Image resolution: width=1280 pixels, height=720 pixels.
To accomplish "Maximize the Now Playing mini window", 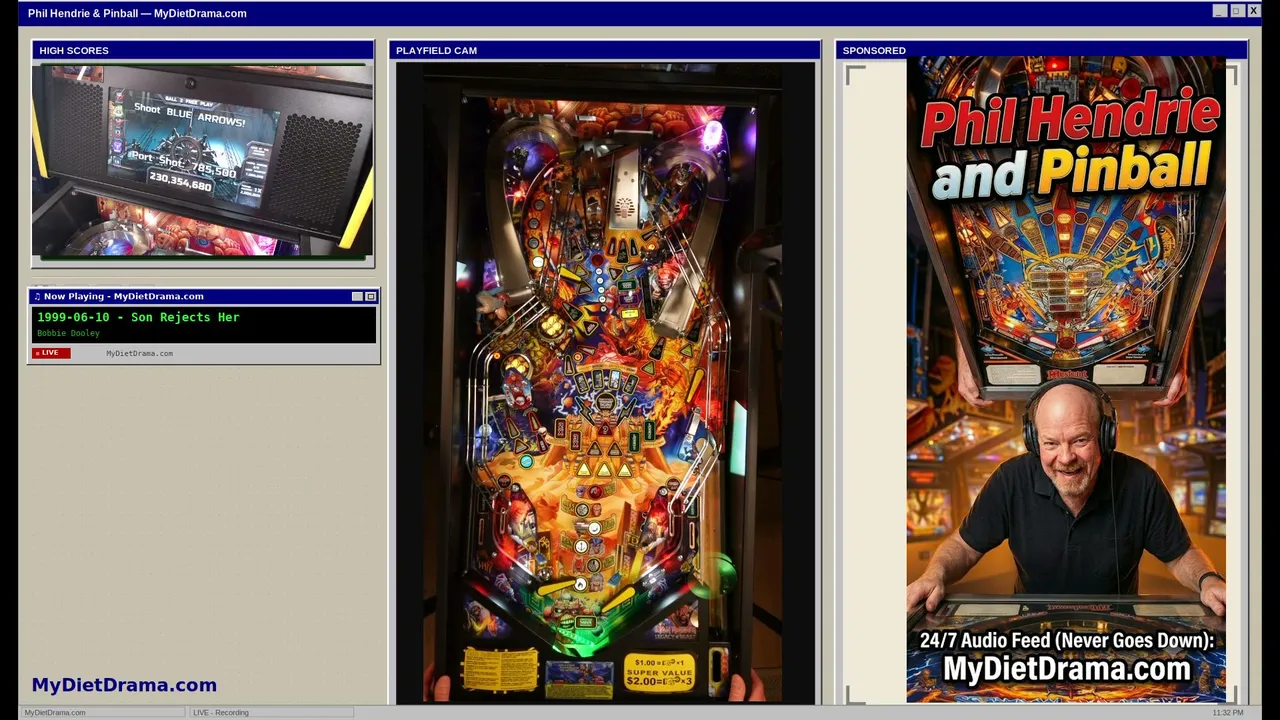I will (371, 297).
